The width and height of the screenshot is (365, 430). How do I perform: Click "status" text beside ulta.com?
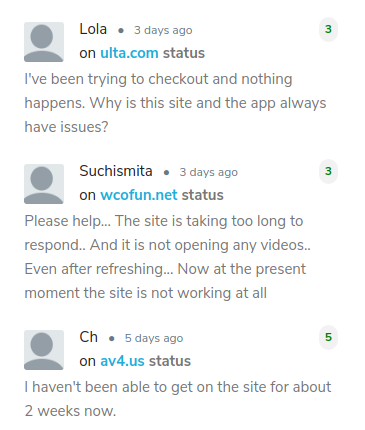coord(184,53)
